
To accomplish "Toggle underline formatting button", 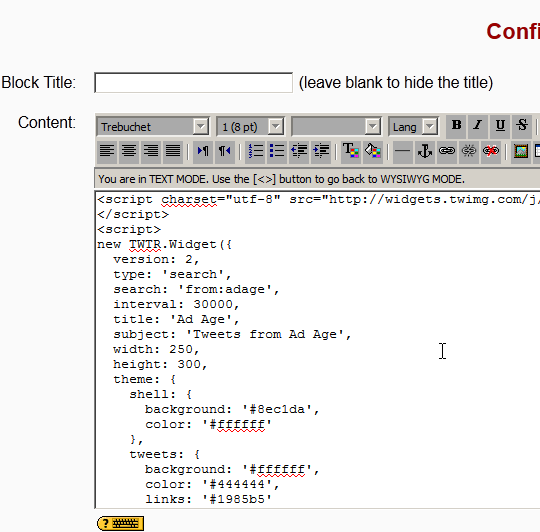I will click(500, 126).
